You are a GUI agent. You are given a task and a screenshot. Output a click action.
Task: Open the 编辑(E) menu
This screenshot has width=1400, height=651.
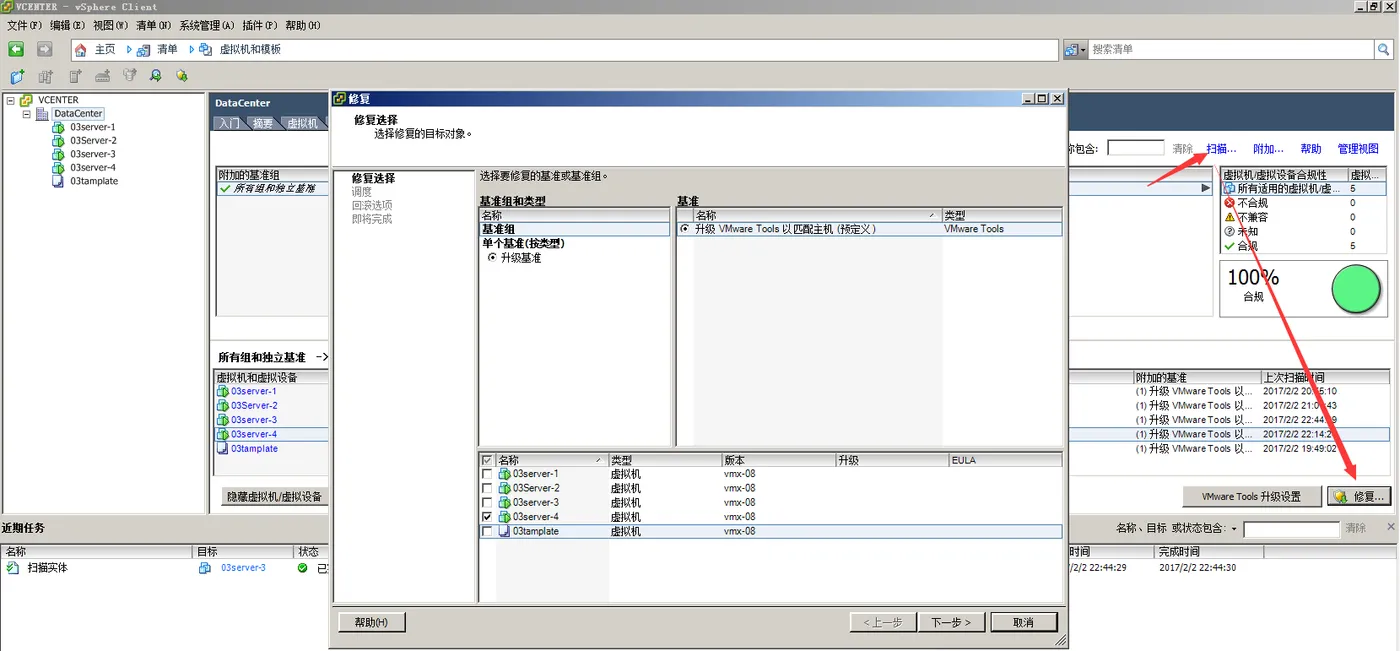[x=67, y=25]
